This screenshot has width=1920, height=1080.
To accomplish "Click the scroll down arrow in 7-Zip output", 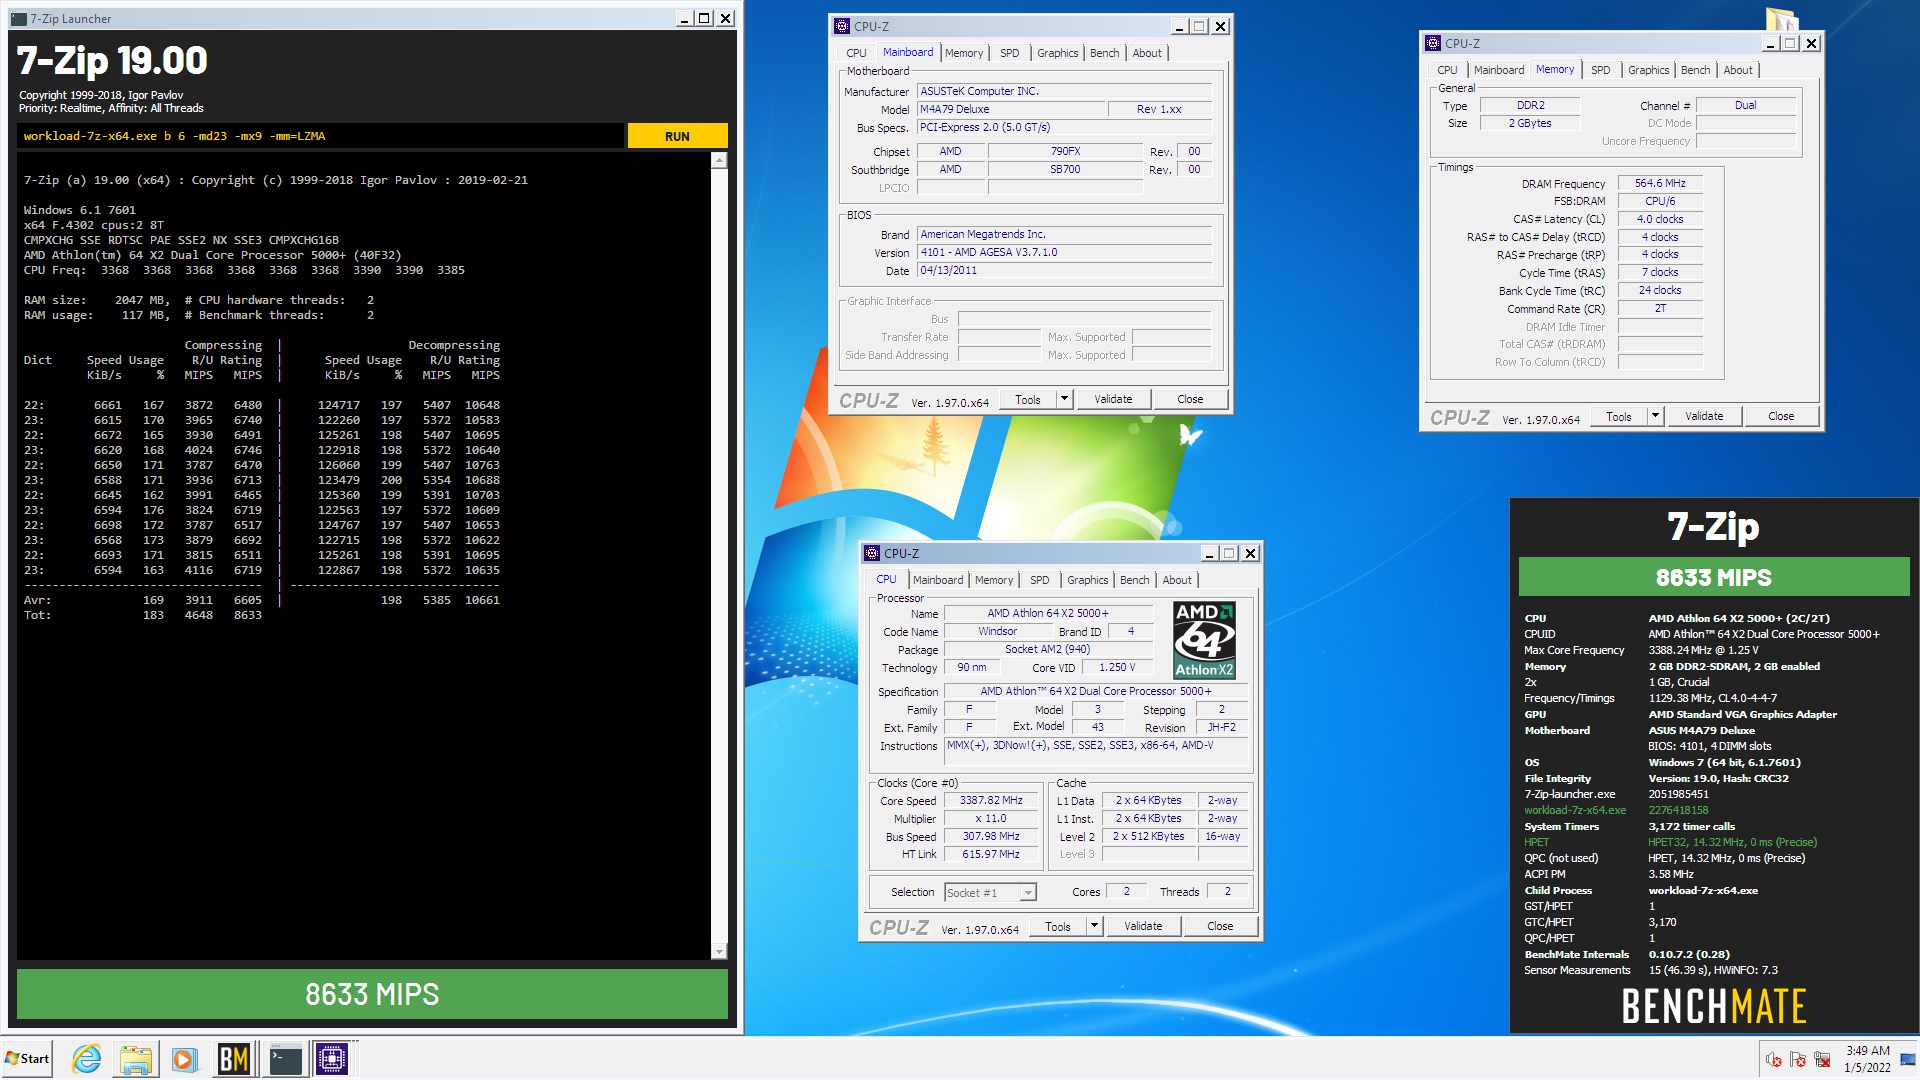I will coord(719,951).
